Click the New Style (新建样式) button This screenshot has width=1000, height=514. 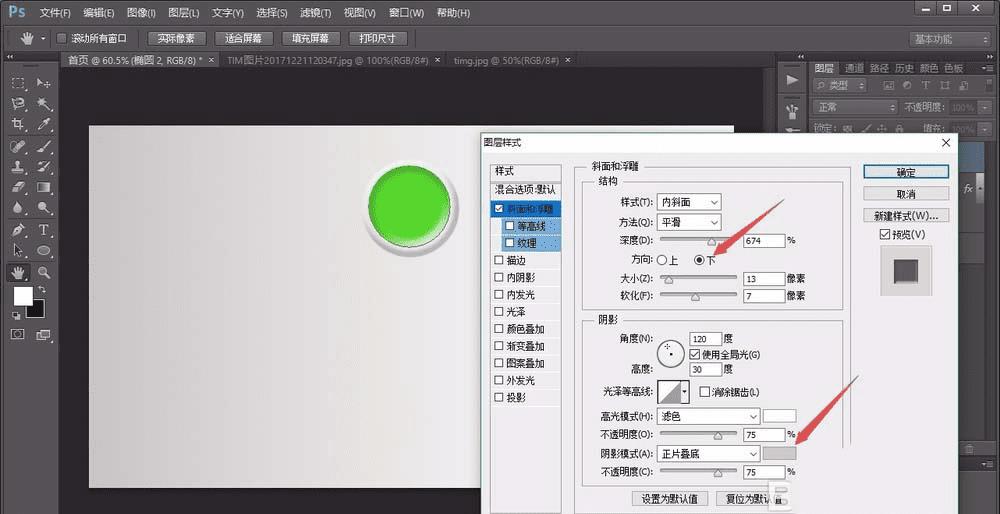[x=906, y=215]
